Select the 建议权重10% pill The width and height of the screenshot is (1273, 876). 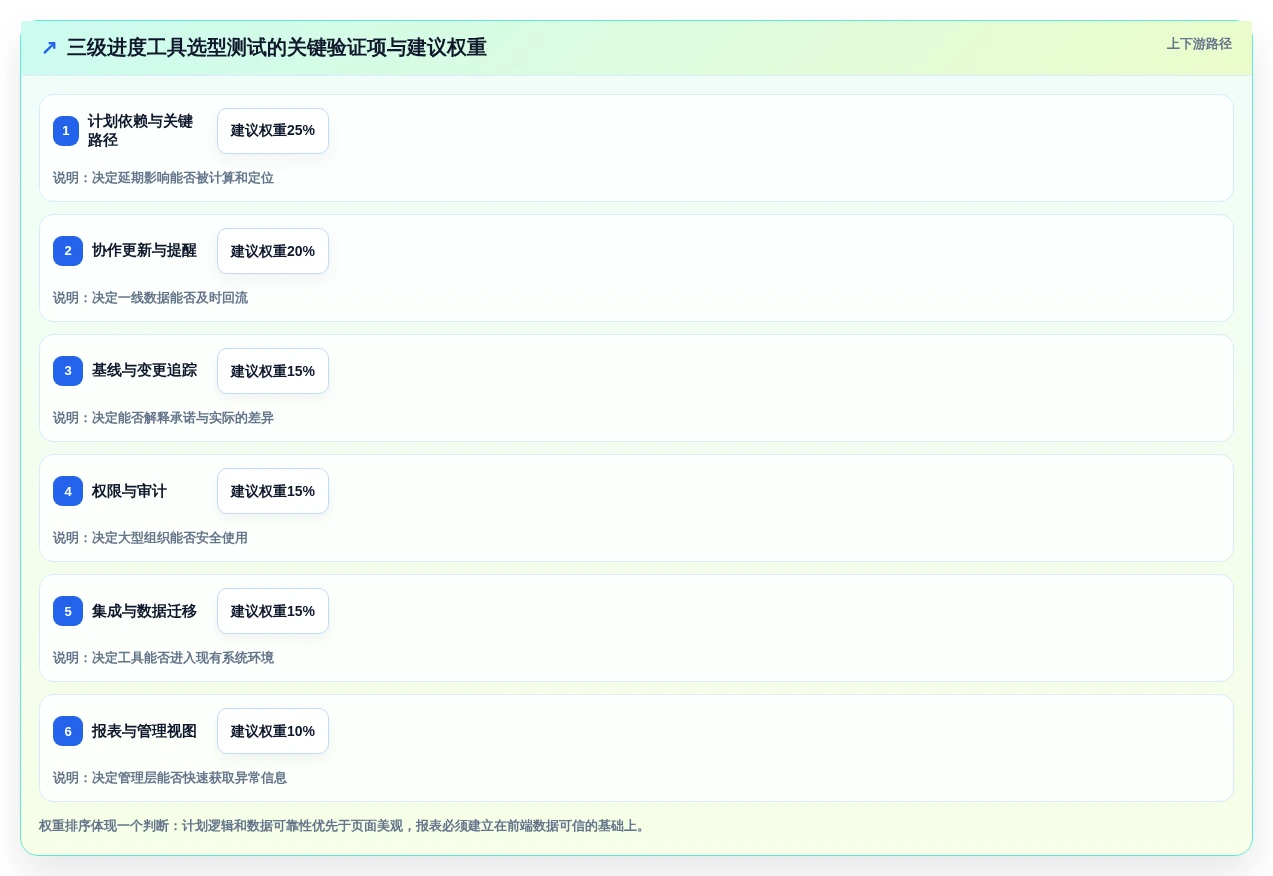[273, 731]
